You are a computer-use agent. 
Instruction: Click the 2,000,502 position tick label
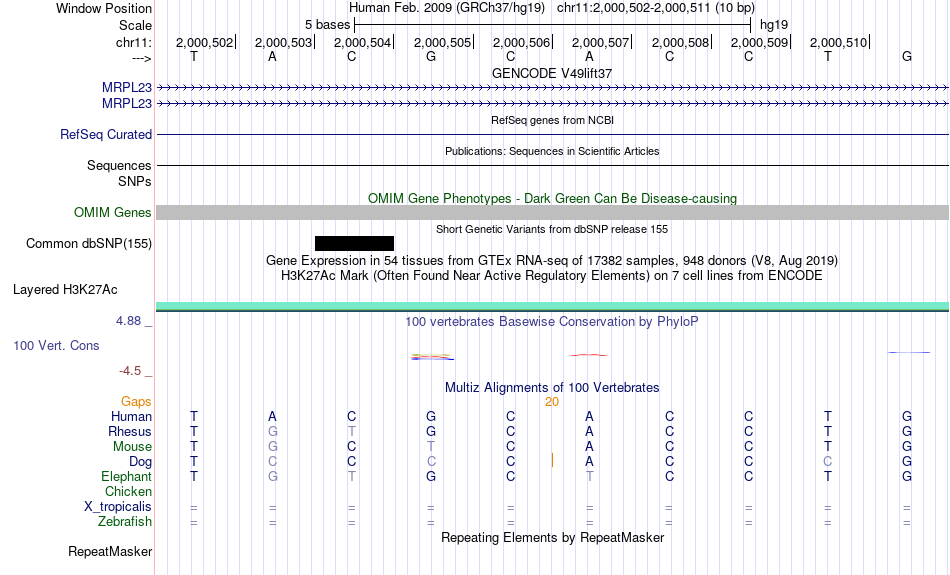click(x=204, y=42)
